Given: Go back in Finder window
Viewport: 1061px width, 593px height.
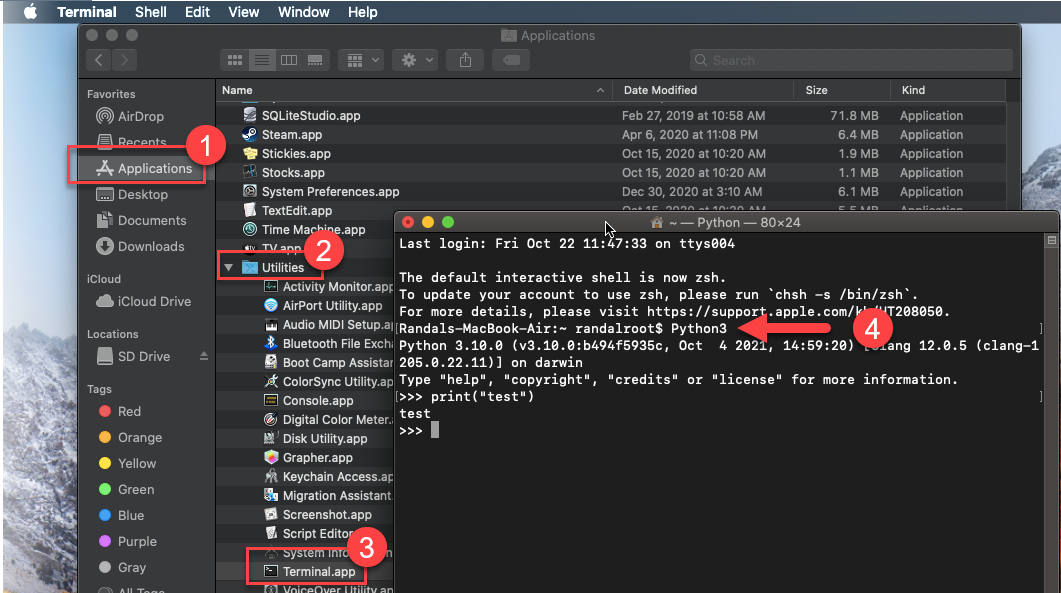Looking at the screenshot, I should coord(99,60).
